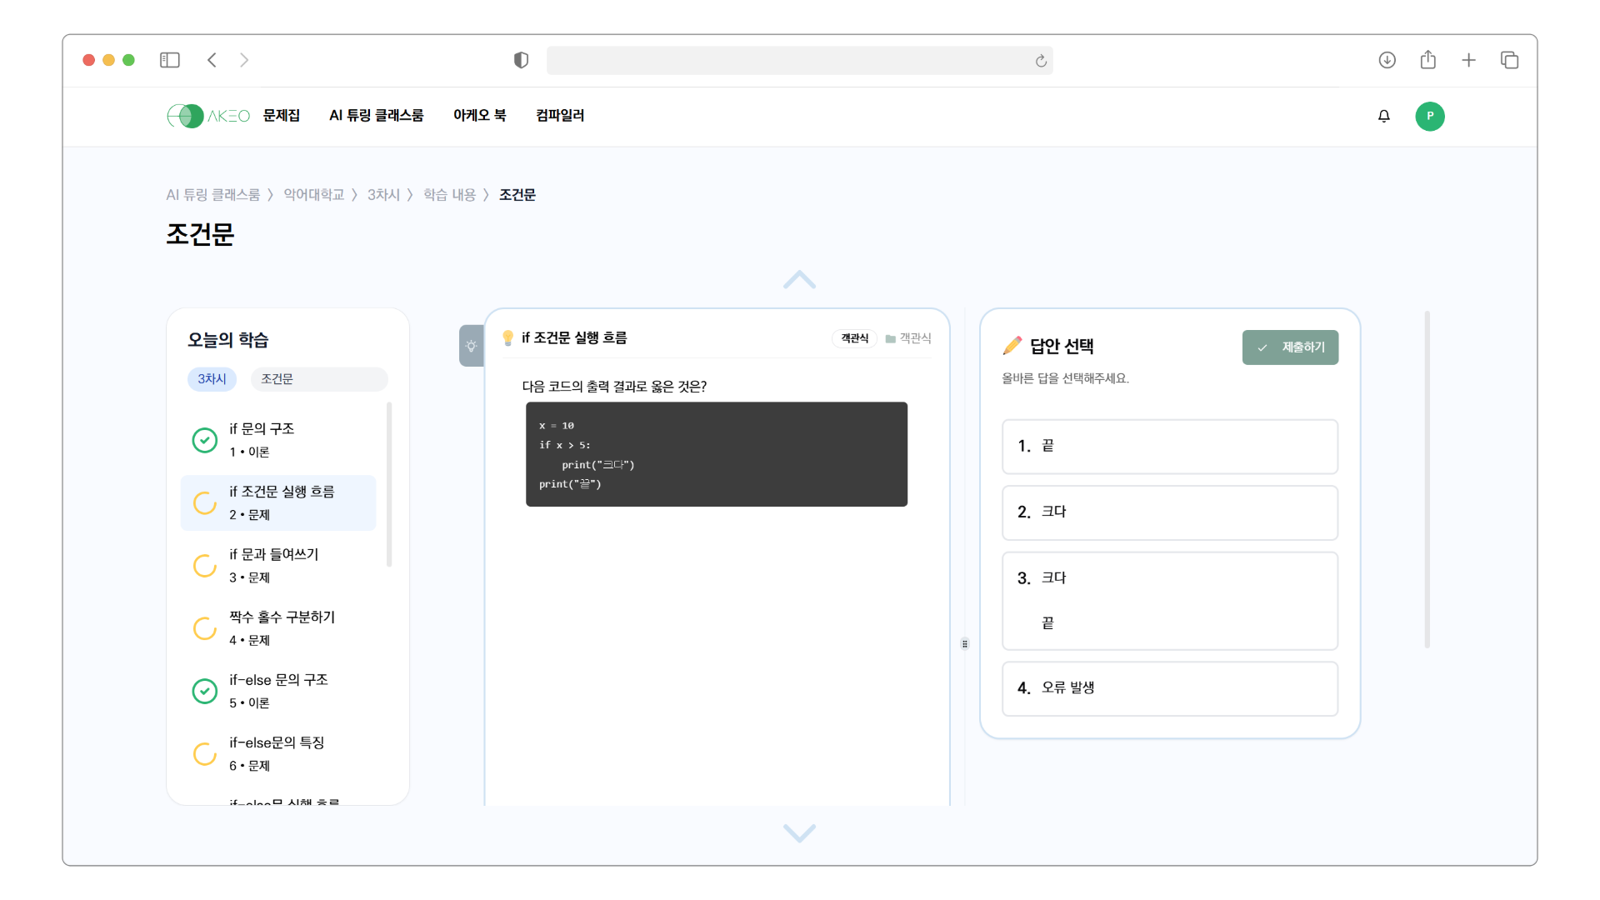Submit answer with 제출하기 button
The height and width of the screenshot is (900, 1600).
pyautogui.click(x=1290, y=347)
